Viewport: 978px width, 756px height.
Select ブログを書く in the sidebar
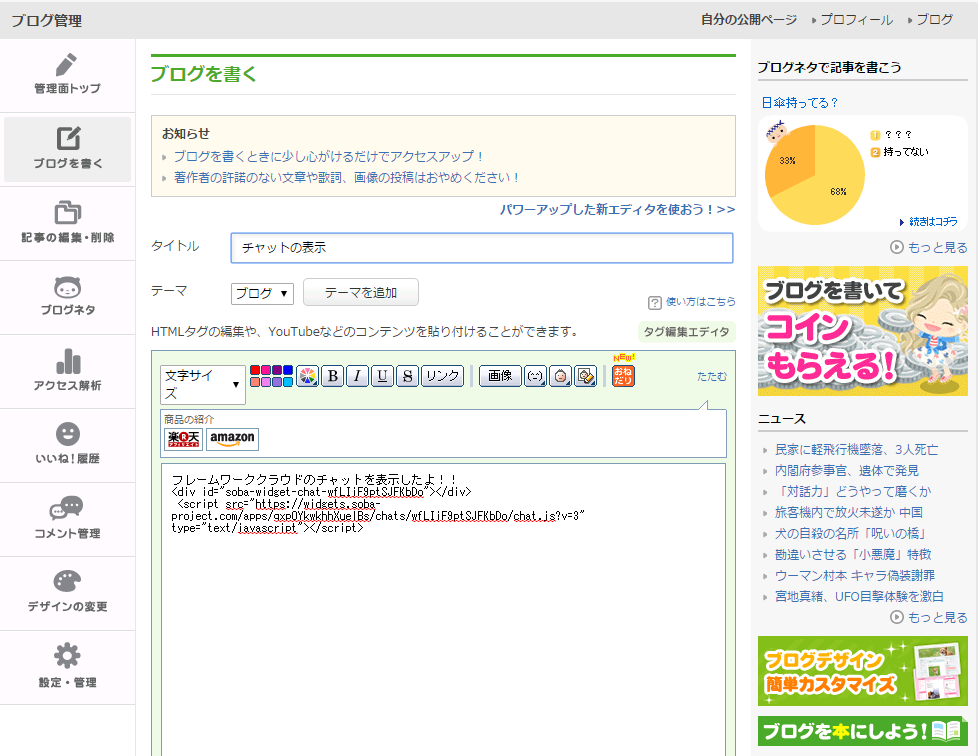click(x=67, y=149)
